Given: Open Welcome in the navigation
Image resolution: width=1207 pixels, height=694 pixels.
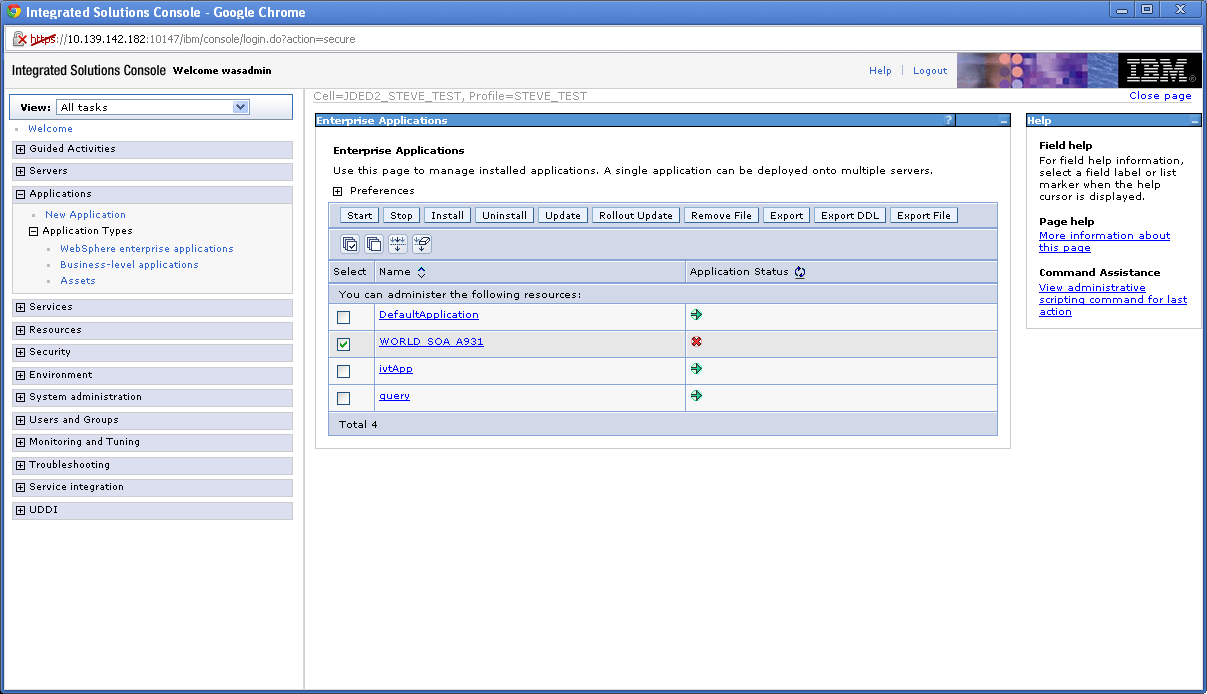Looking at the screenshot, I should [50, 129].
